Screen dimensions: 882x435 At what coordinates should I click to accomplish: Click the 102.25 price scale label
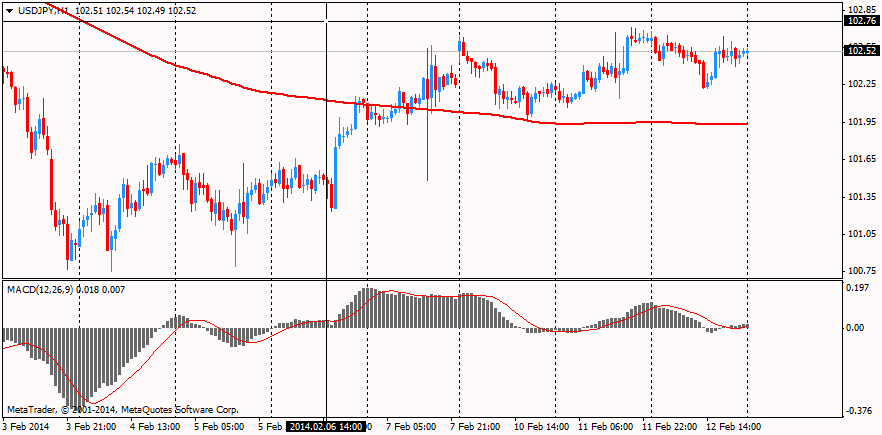tap(860, 84)
